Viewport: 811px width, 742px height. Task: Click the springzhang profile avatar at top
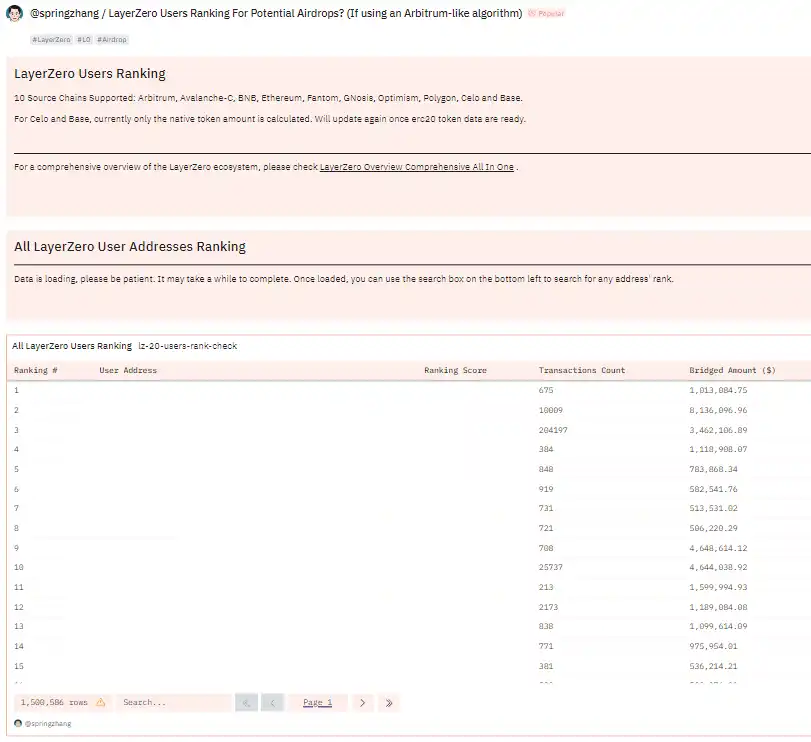[14, 13]
